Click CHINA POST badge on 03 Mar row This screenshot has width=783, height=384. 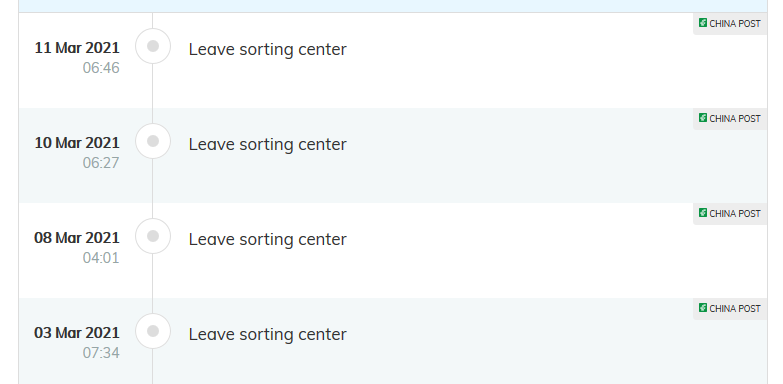point(730,308)
